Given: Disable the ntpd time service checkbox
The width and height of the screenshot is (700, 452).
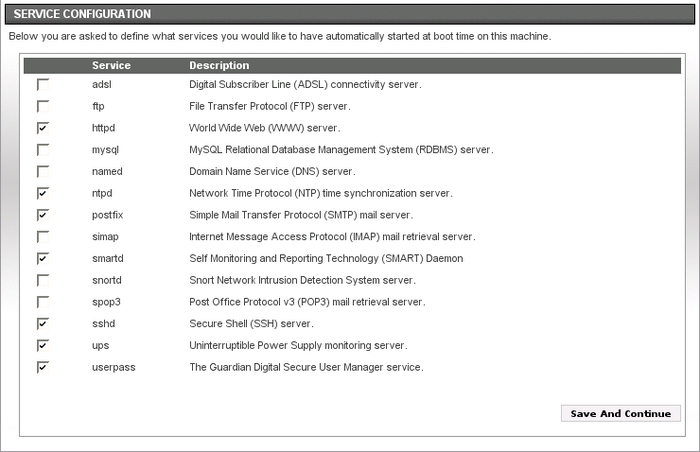Looking at the screenshot, I should (x=43, y=193).
